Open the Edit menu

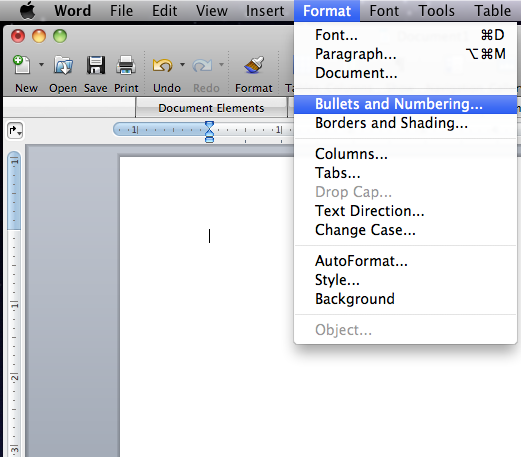pos(165,11)
